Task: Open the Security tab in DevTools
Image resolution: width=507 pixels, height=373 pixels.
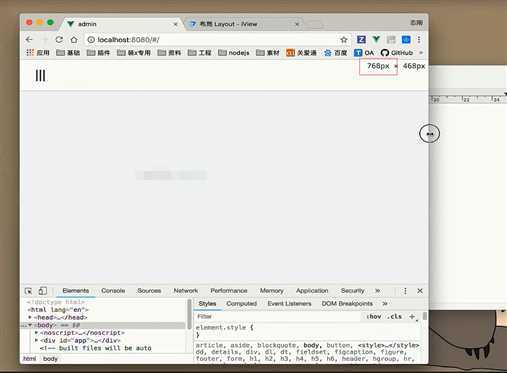Action: coord(352,291)
